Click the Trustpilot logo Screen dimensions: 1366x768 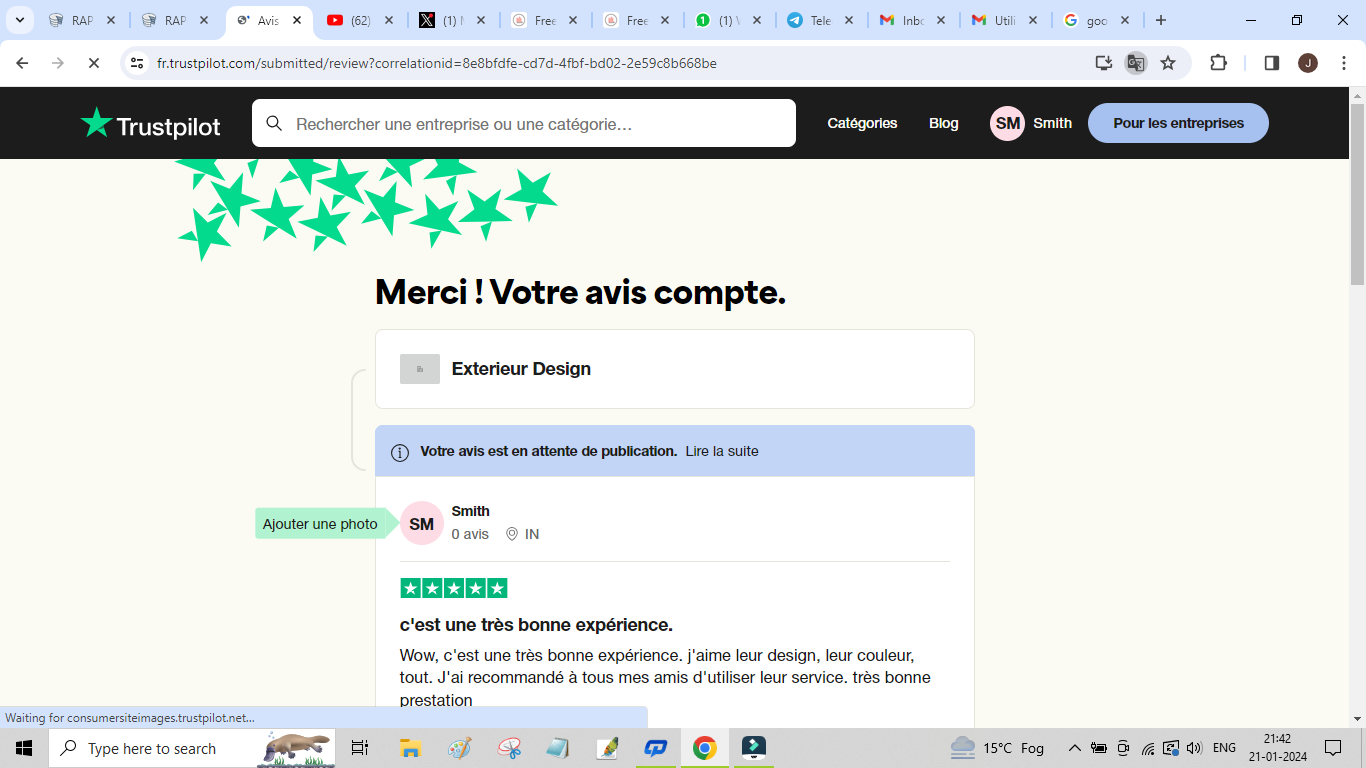click(x=150, y=124)
